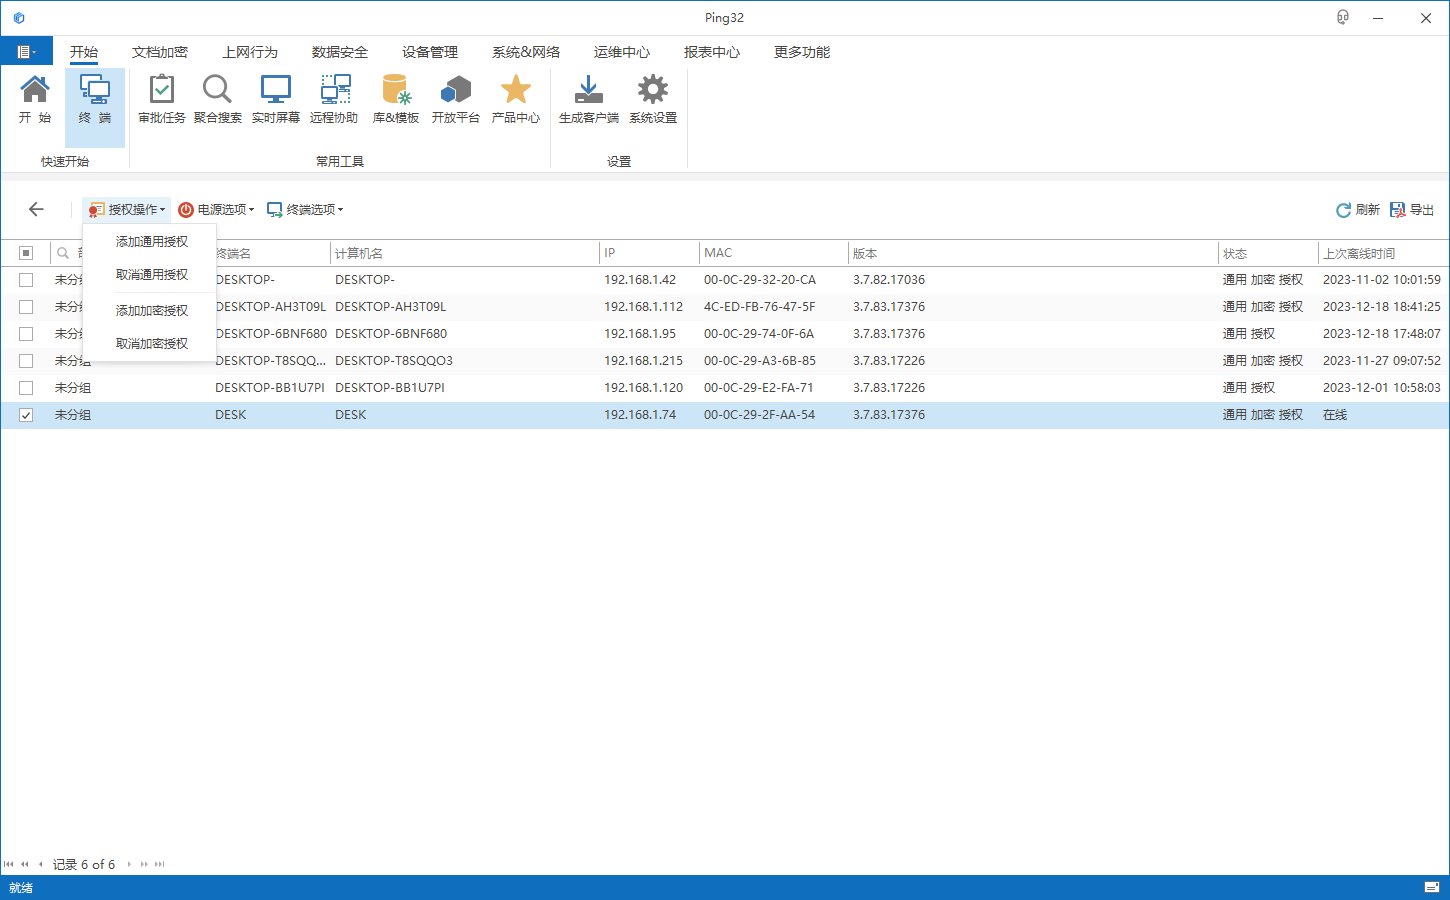Click 生成客户端 generate client icon
The width and height of the screenshot is (1450, 900).
589,90
